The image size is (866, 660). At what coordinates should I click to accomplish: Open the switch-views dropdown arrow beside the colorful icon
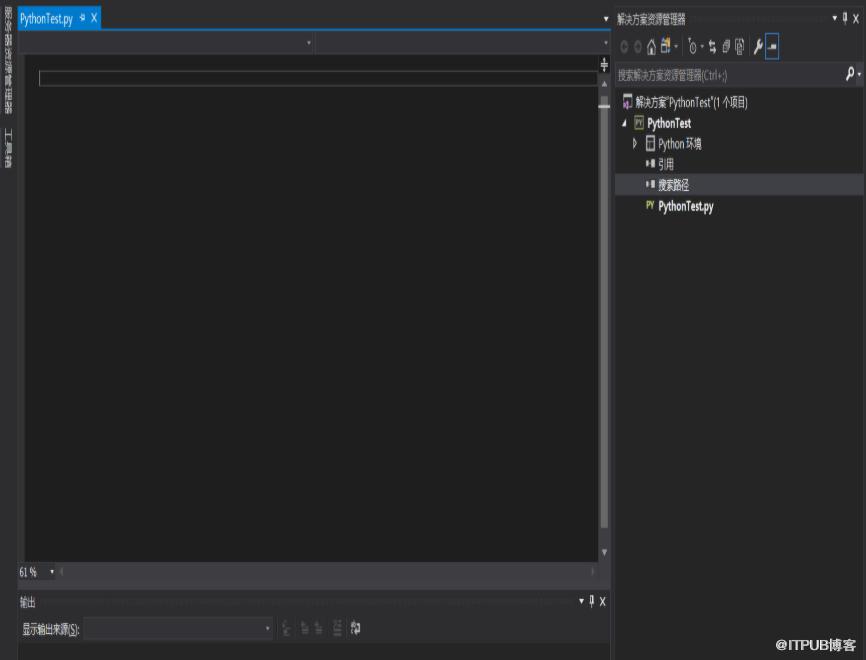coord(676,47)
